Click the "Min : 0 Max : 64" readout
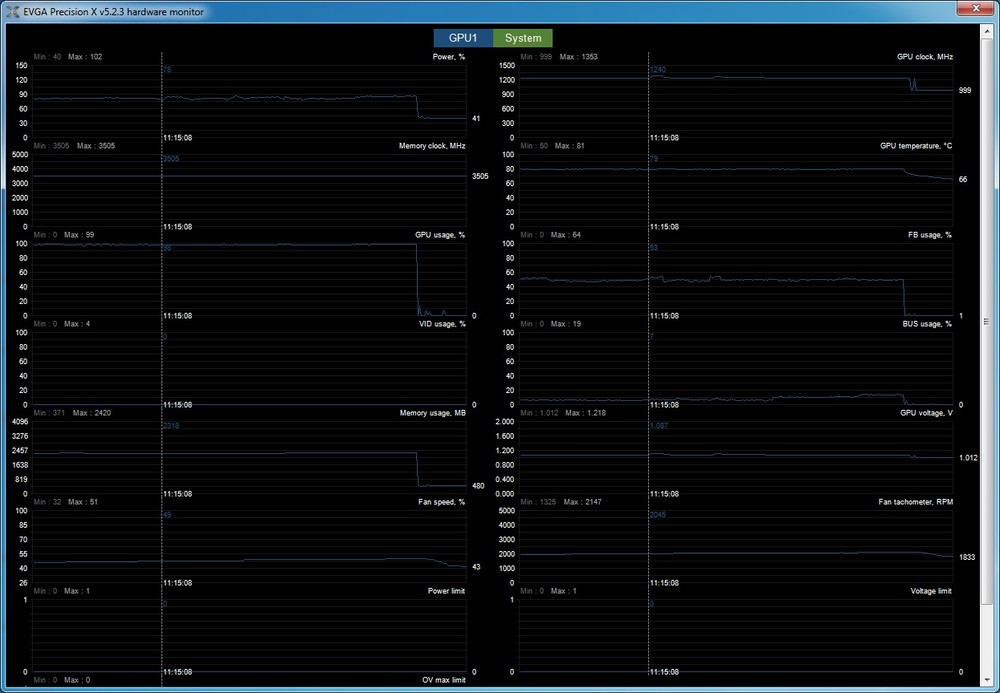Viewport: 1000px width, 693px height. coord(550,235)
